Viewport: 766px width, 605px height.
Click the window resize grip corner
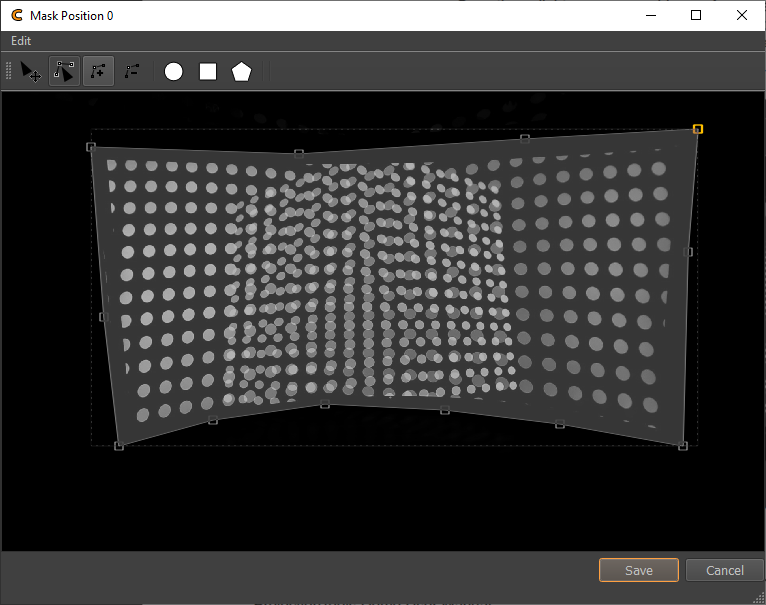(759, 598)
